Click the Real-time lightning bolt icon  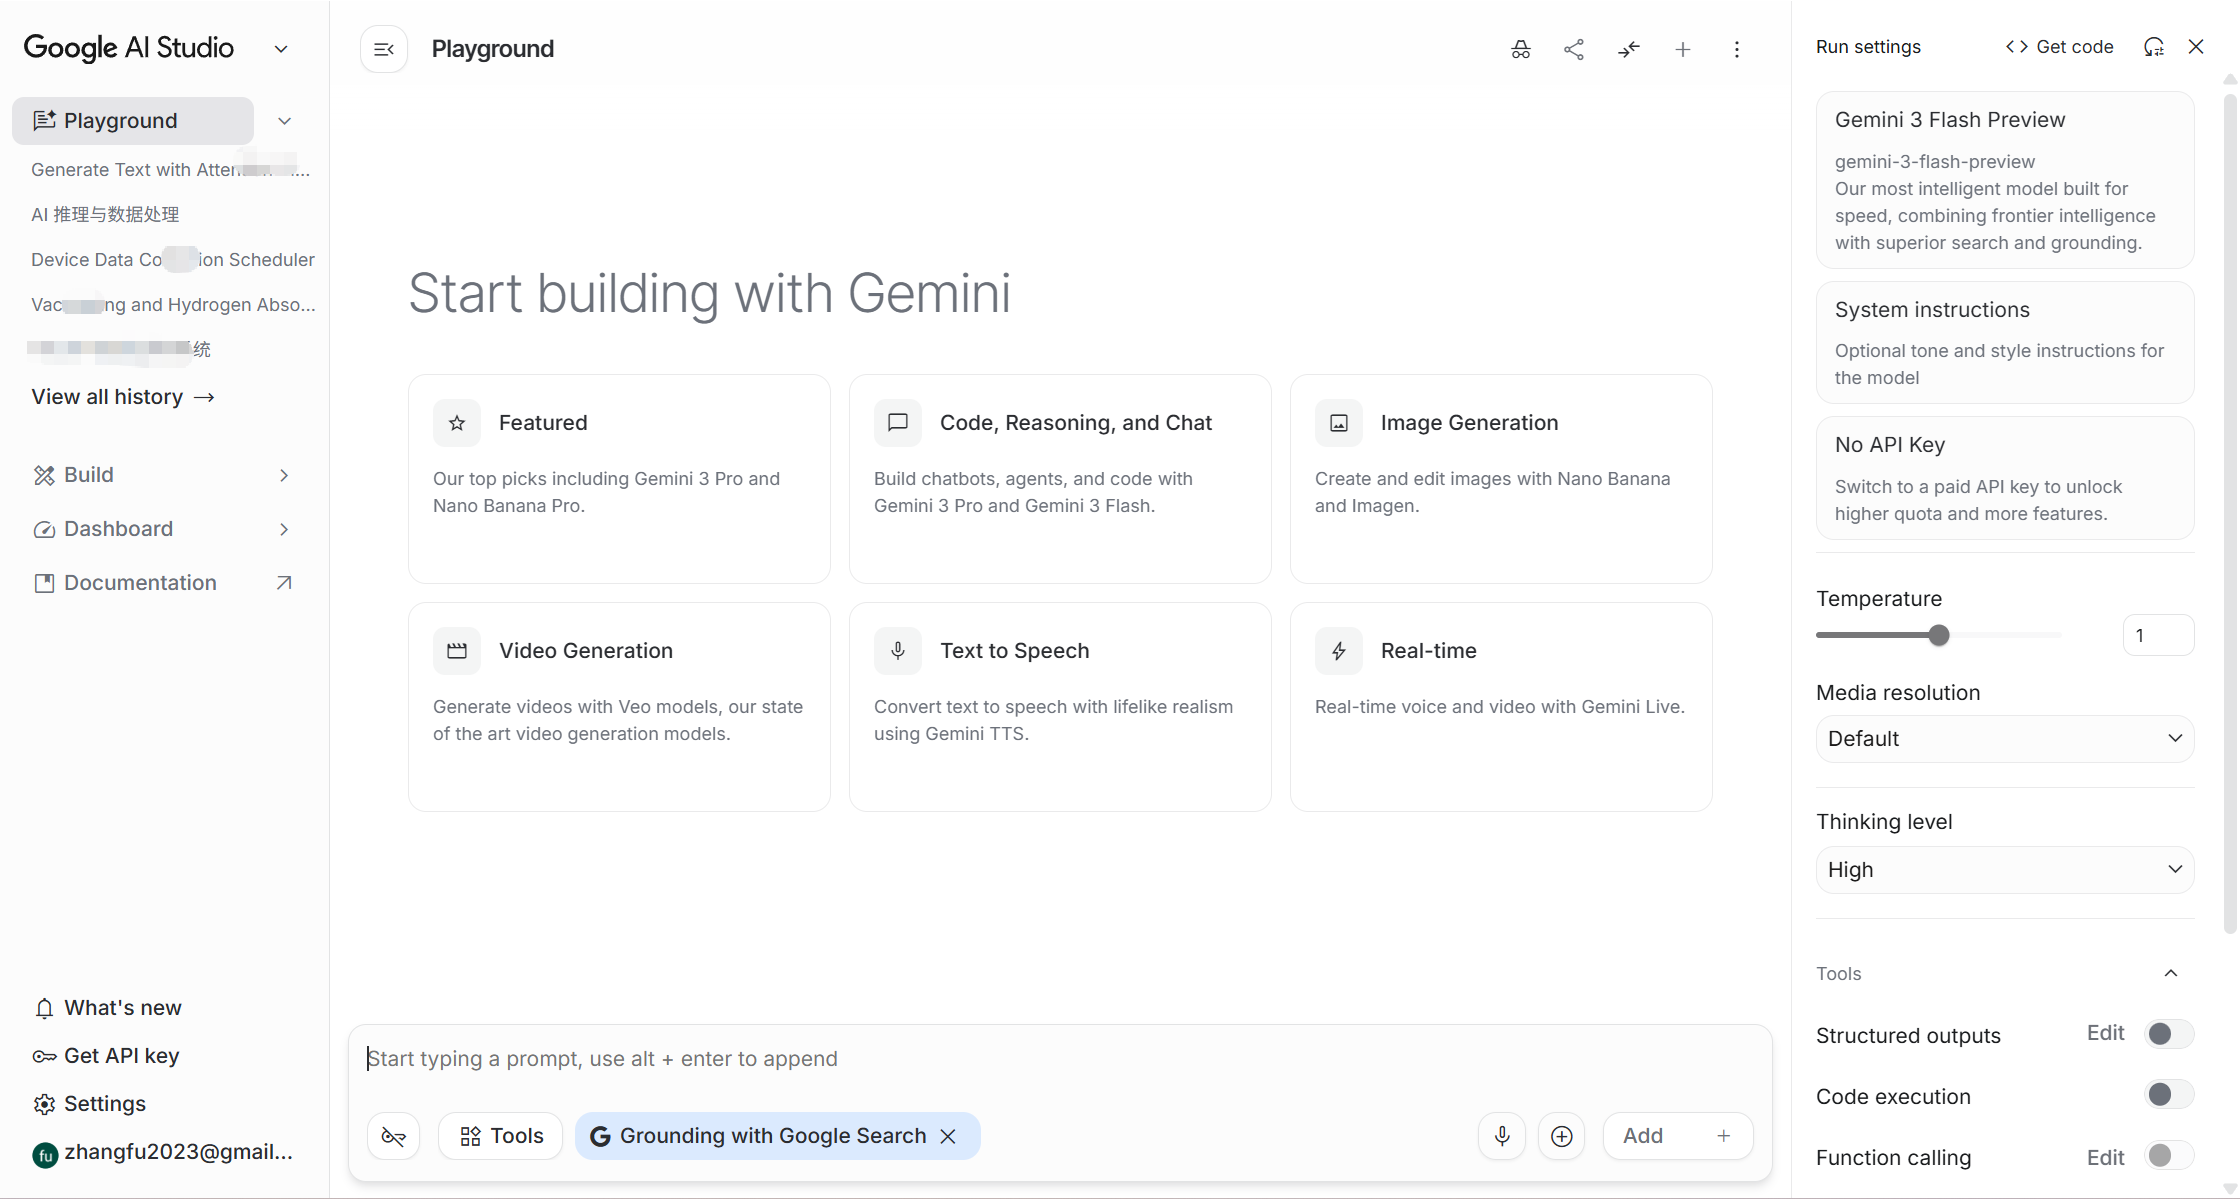click(1339, 651)
